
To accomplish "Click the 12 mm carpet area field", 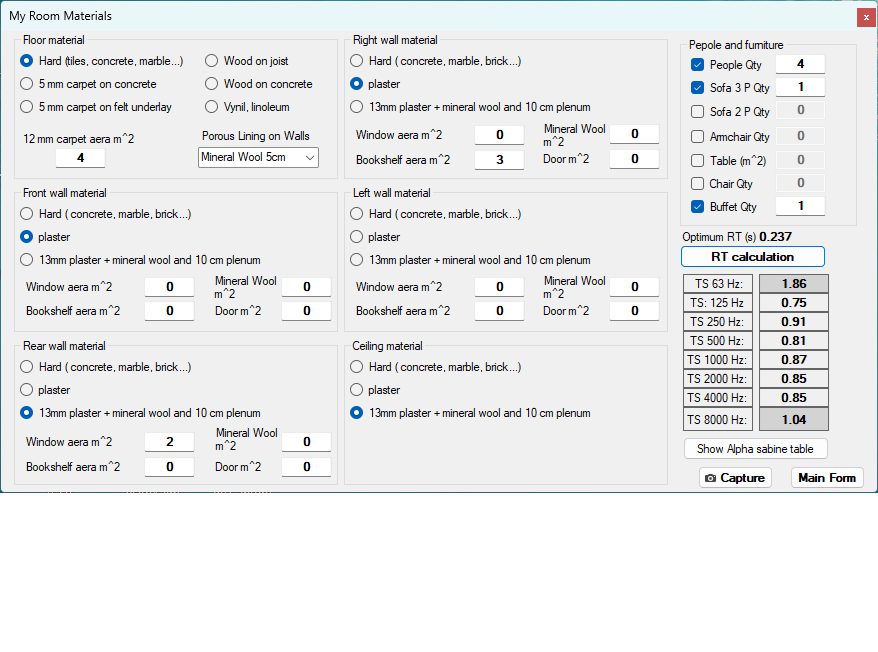I will [x=80, y=158].
